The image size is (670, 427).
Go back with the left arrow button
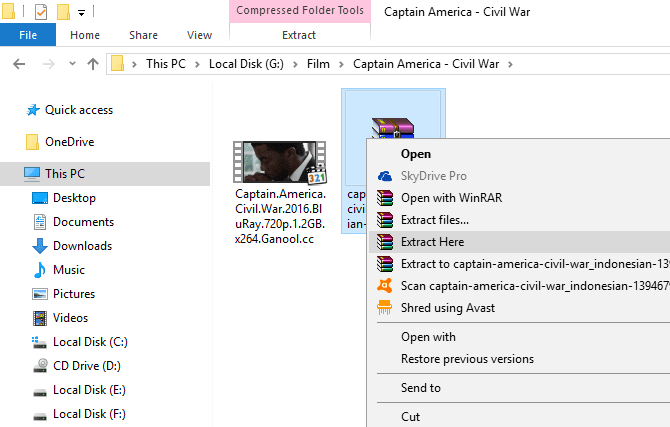(19, 64)
